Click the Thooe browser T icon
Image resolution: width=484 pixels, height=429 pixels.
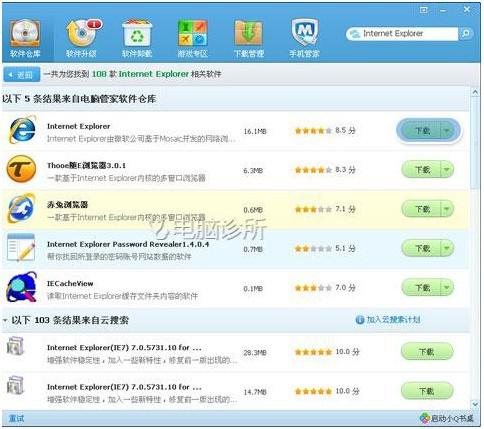[21, 169]
